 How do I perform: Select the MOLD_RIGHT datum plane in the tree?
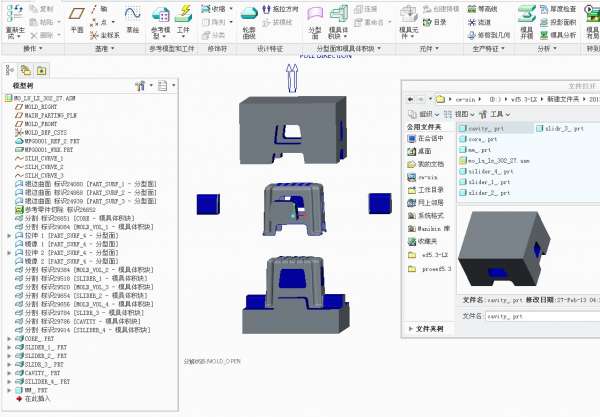(x=36, y=107)
